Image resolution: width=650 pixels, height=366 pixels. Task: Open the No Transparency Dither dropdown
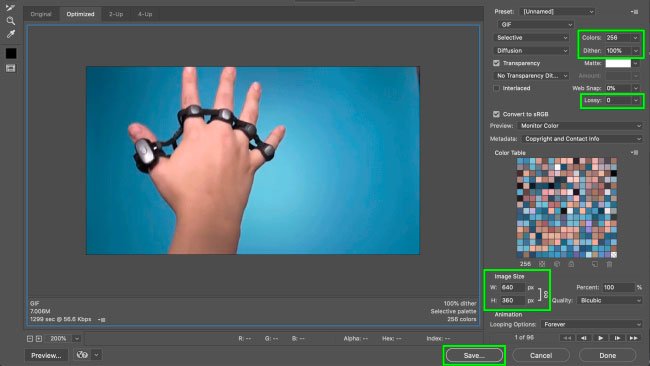[531, 75]
